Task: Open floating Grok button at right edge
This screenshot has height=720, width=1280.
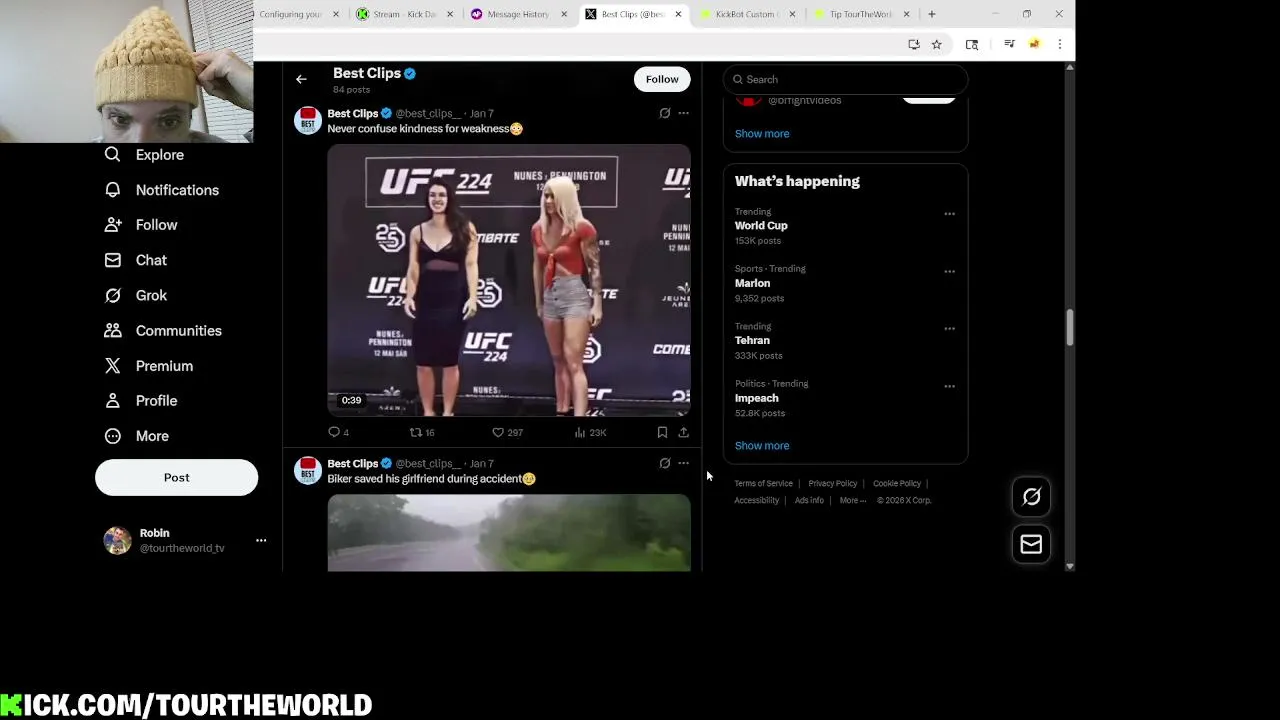Action: pos(1031,497)
